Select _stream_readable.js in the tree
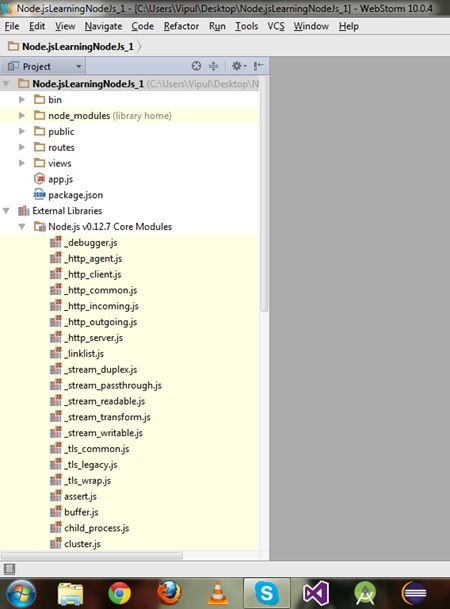 coord(104,401)
